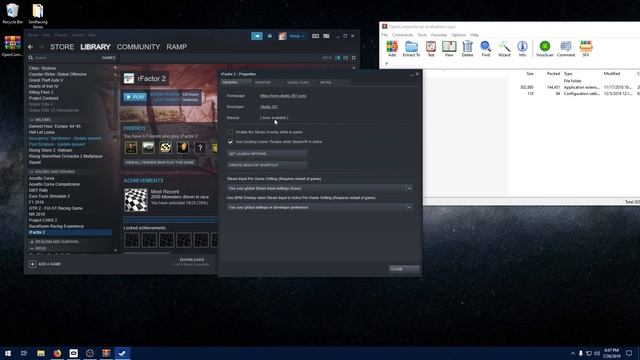This screenshot has height=360, width=640.
Task: Click the Add icon in WinRAR toolbar
Action: pos(392,48)
